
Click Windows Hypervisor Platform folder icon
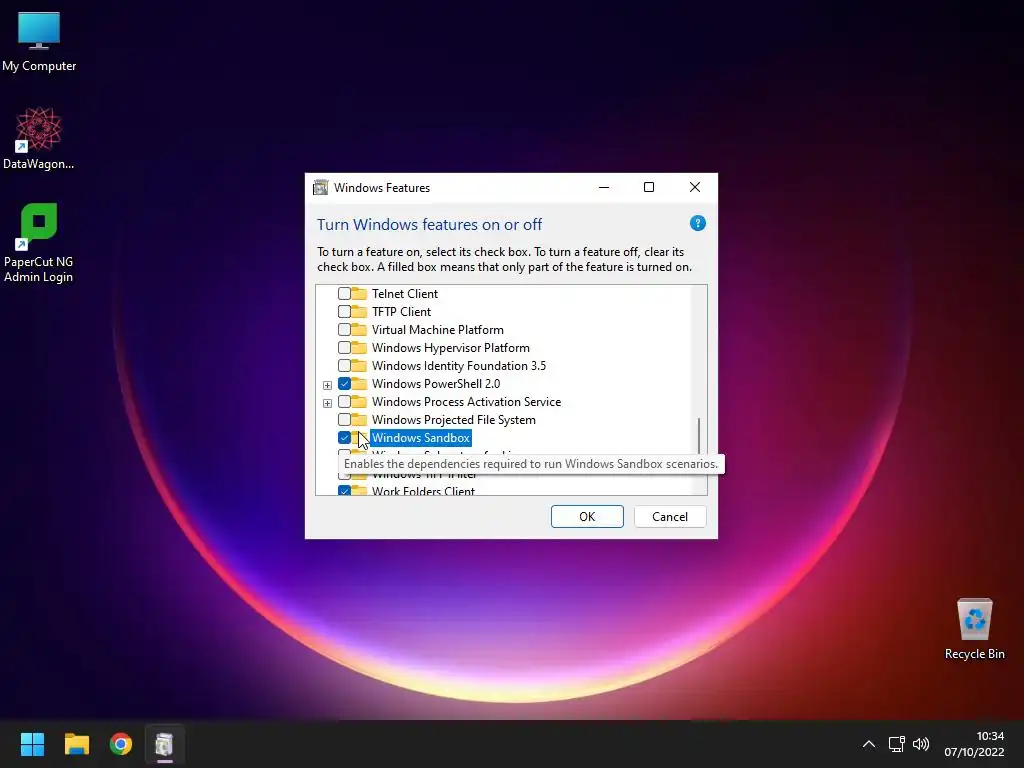click(x=359, y=347)
